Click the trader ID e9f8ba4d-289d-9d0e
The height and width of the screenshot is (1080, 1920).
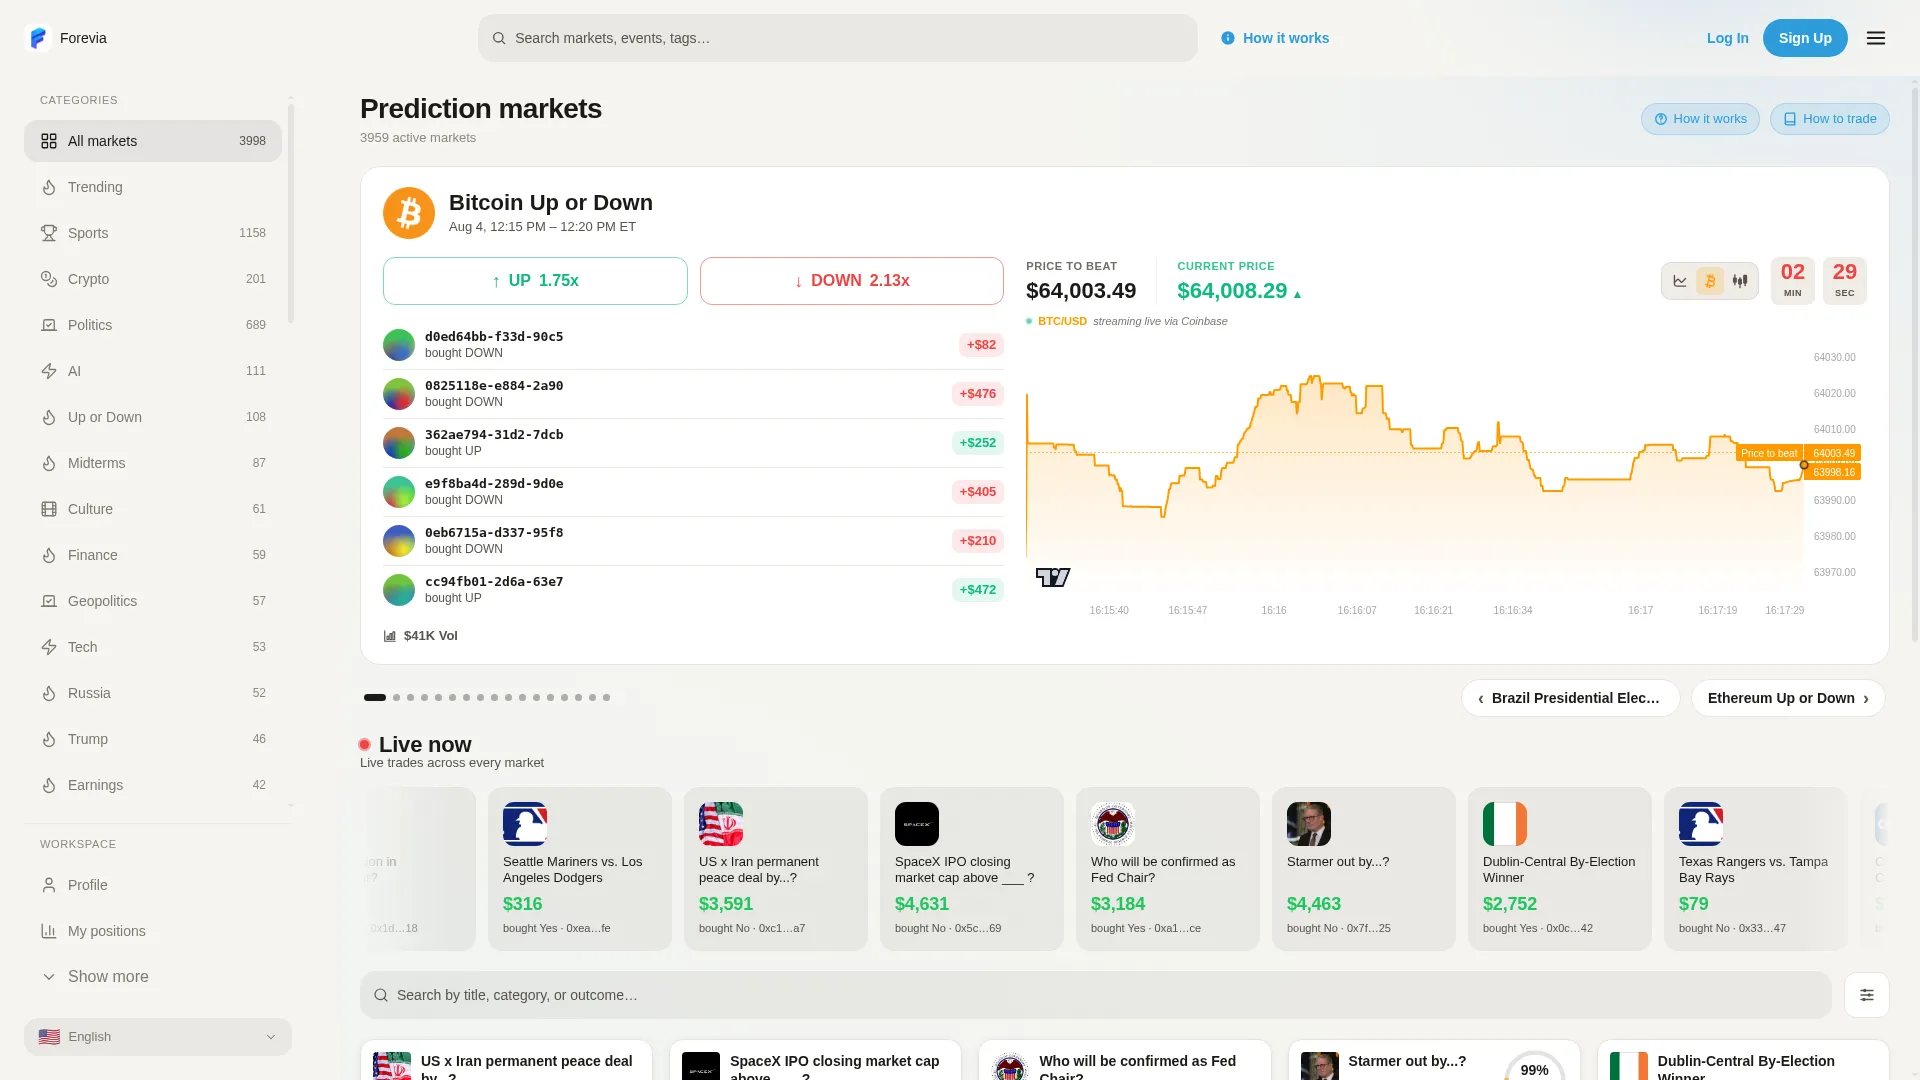pyautogui.click(x=494, y=484)
